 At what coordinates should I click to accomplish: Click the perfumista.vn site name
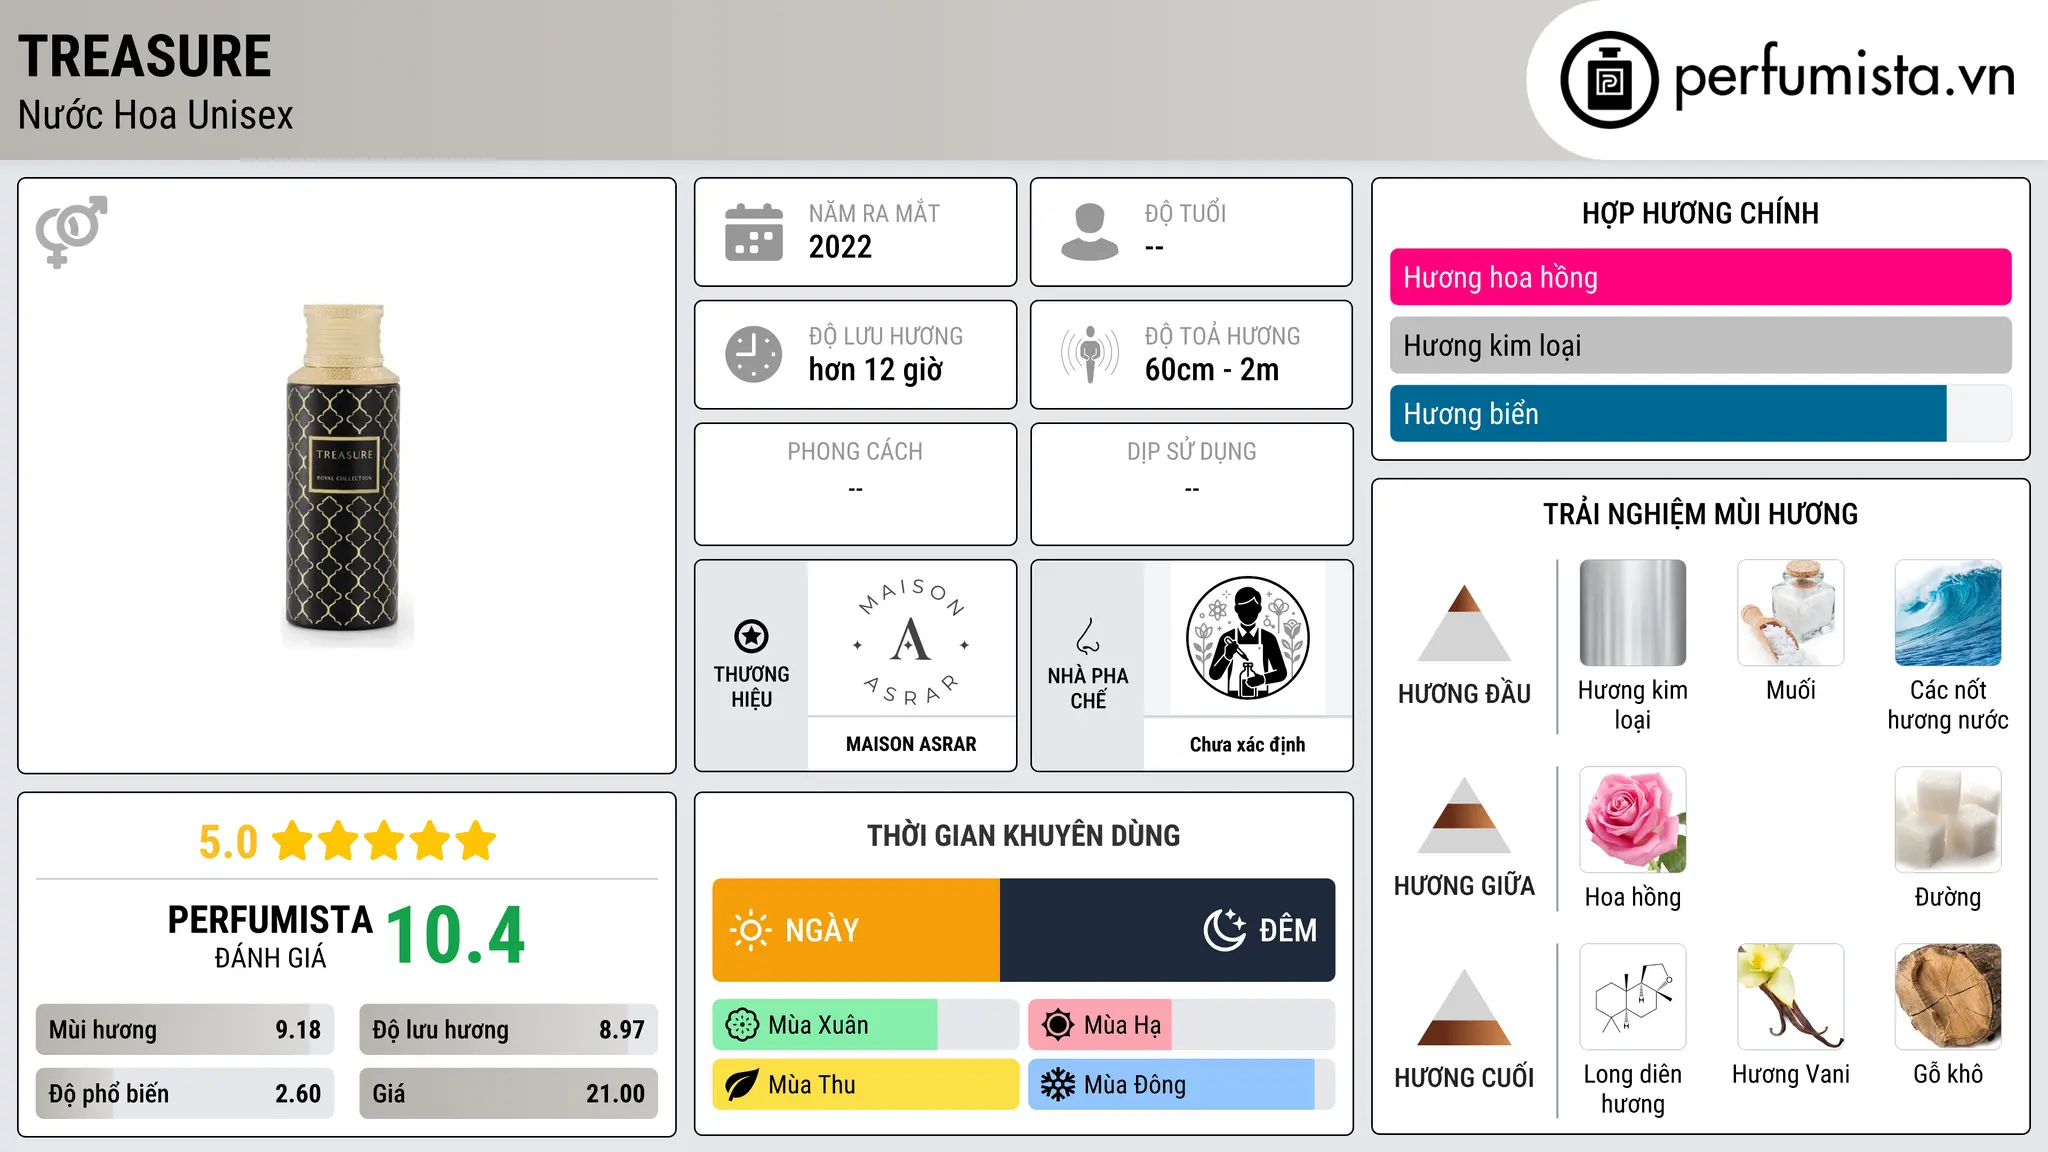pos(1845,75)
